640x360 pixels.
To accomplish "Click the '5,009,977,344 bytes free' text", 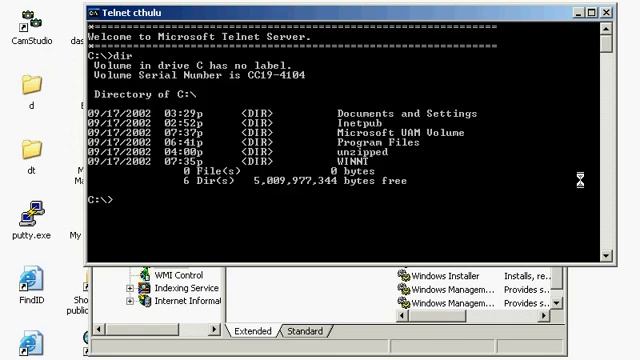I will point(330,181).
